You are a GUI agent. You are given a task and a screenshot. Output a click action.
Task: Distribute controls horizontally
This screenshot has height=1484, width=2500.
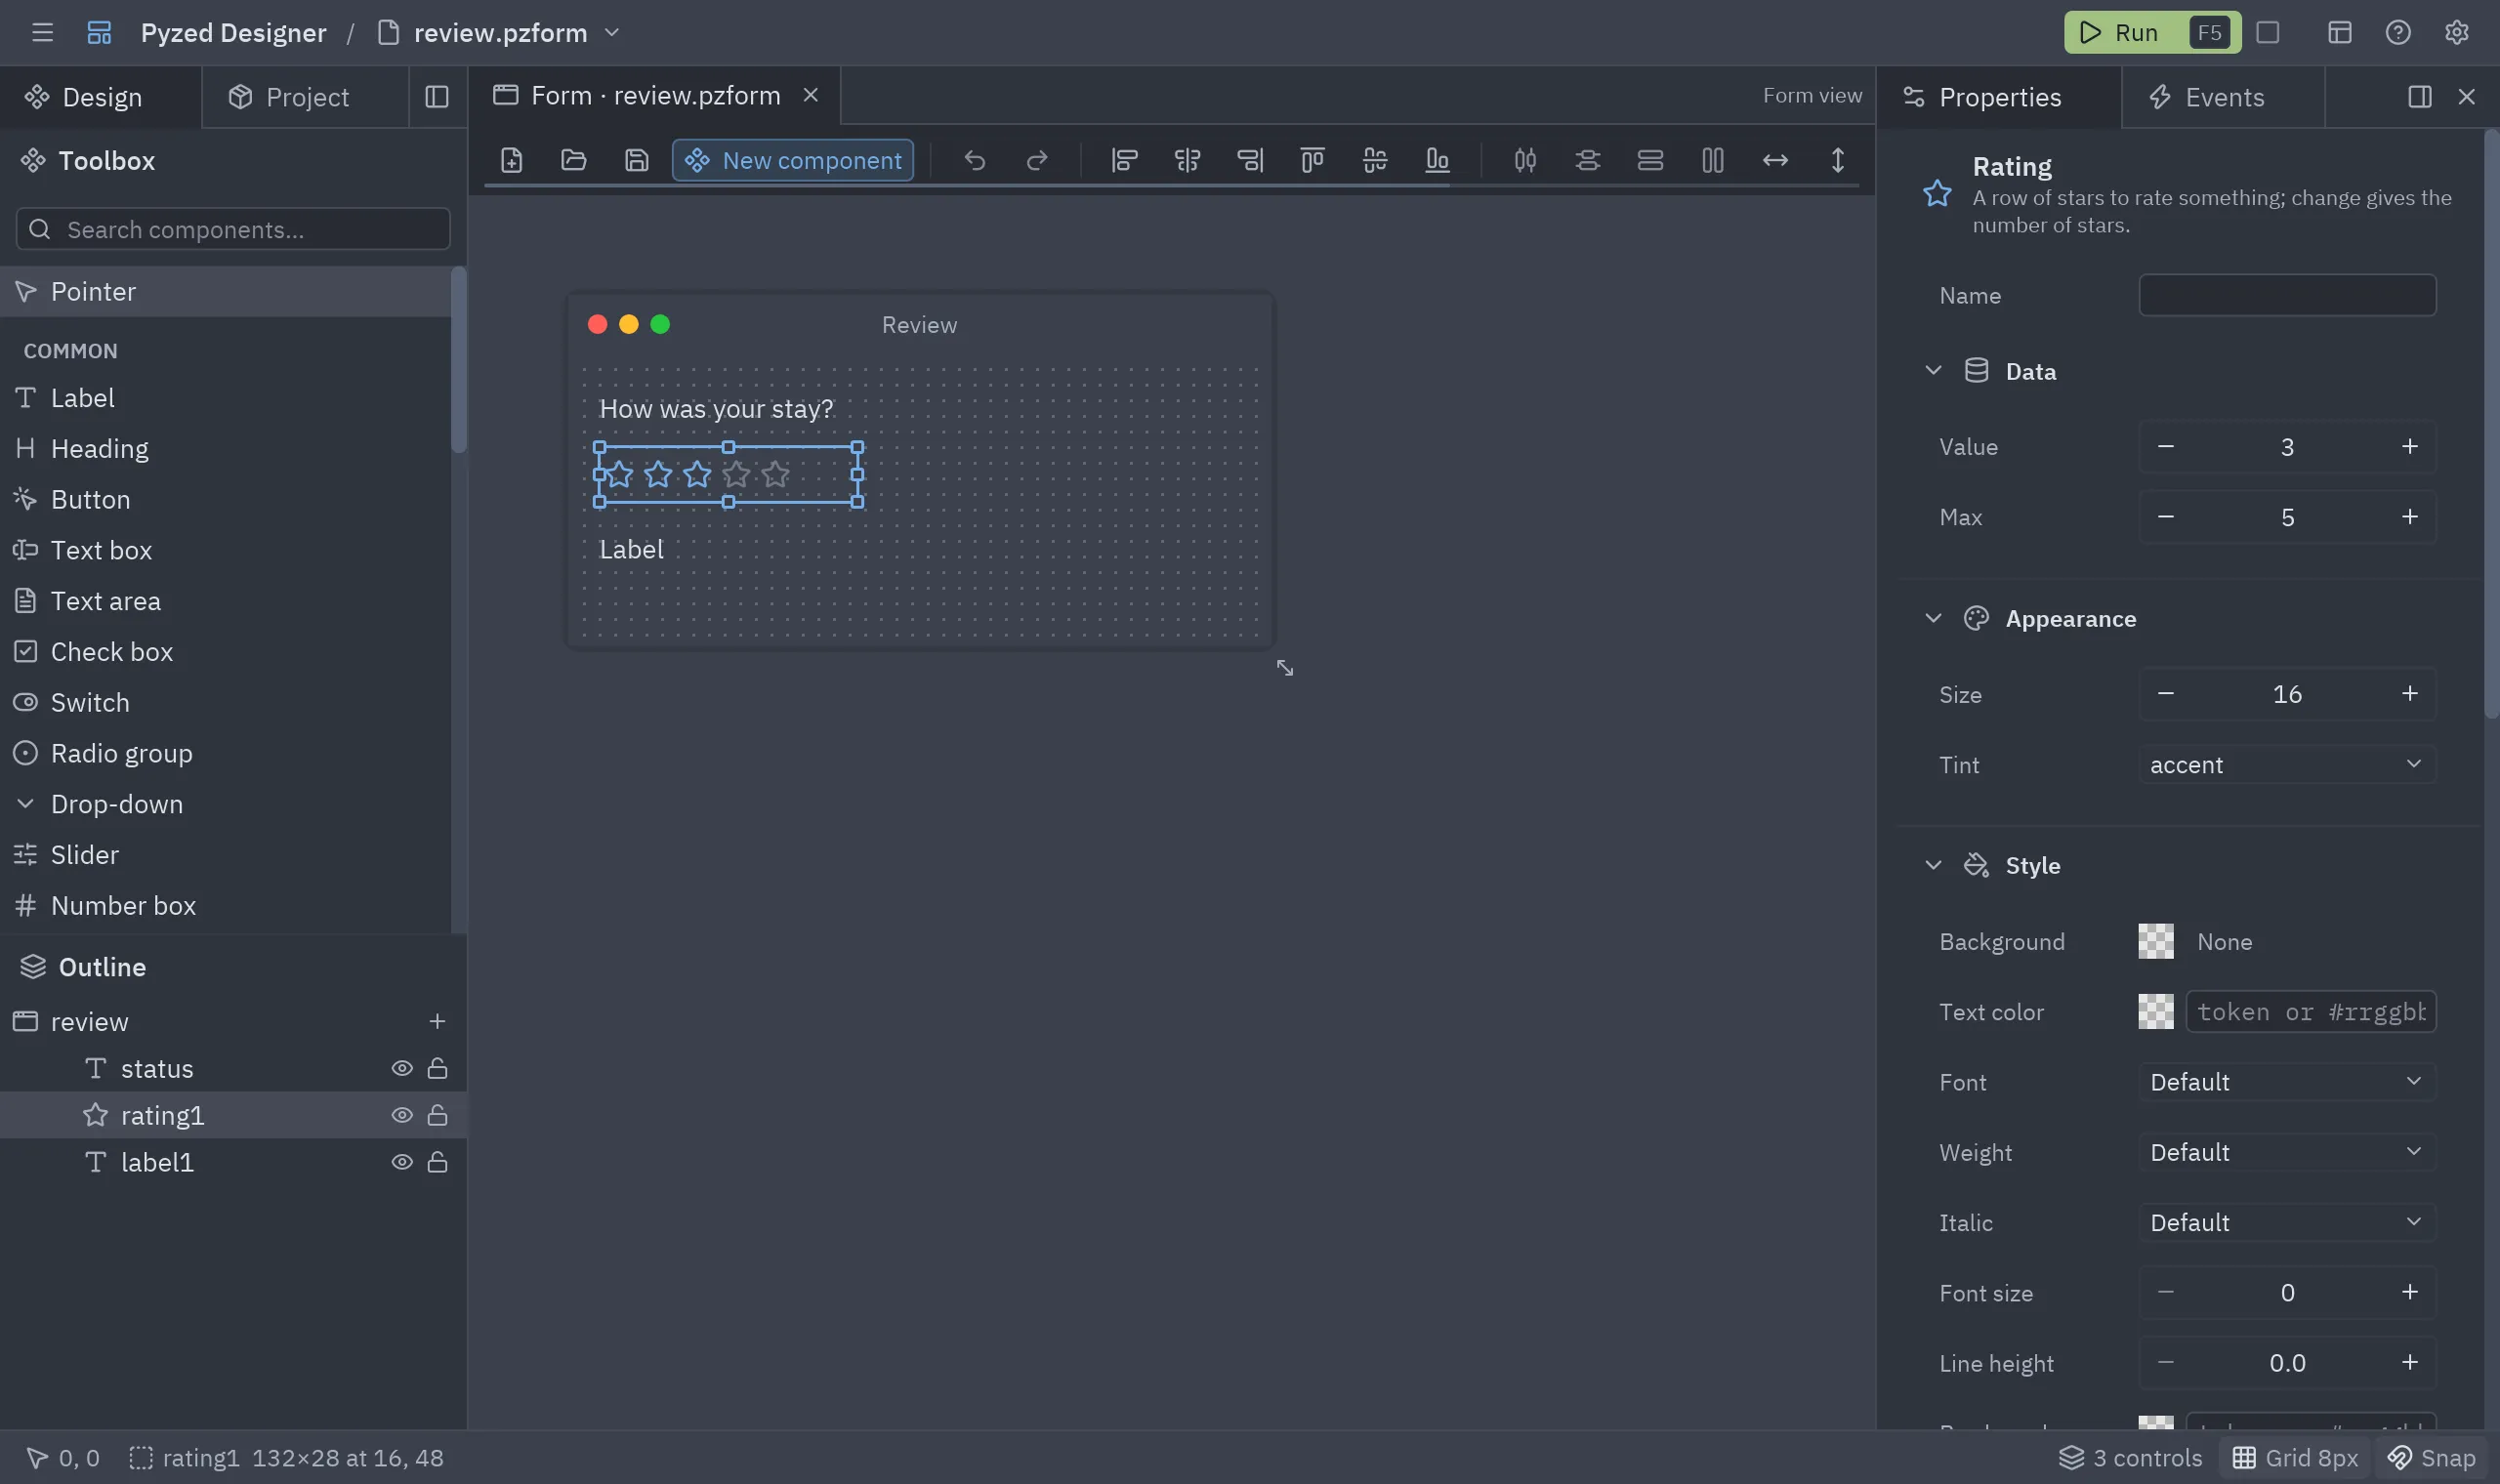[1525, 160]
